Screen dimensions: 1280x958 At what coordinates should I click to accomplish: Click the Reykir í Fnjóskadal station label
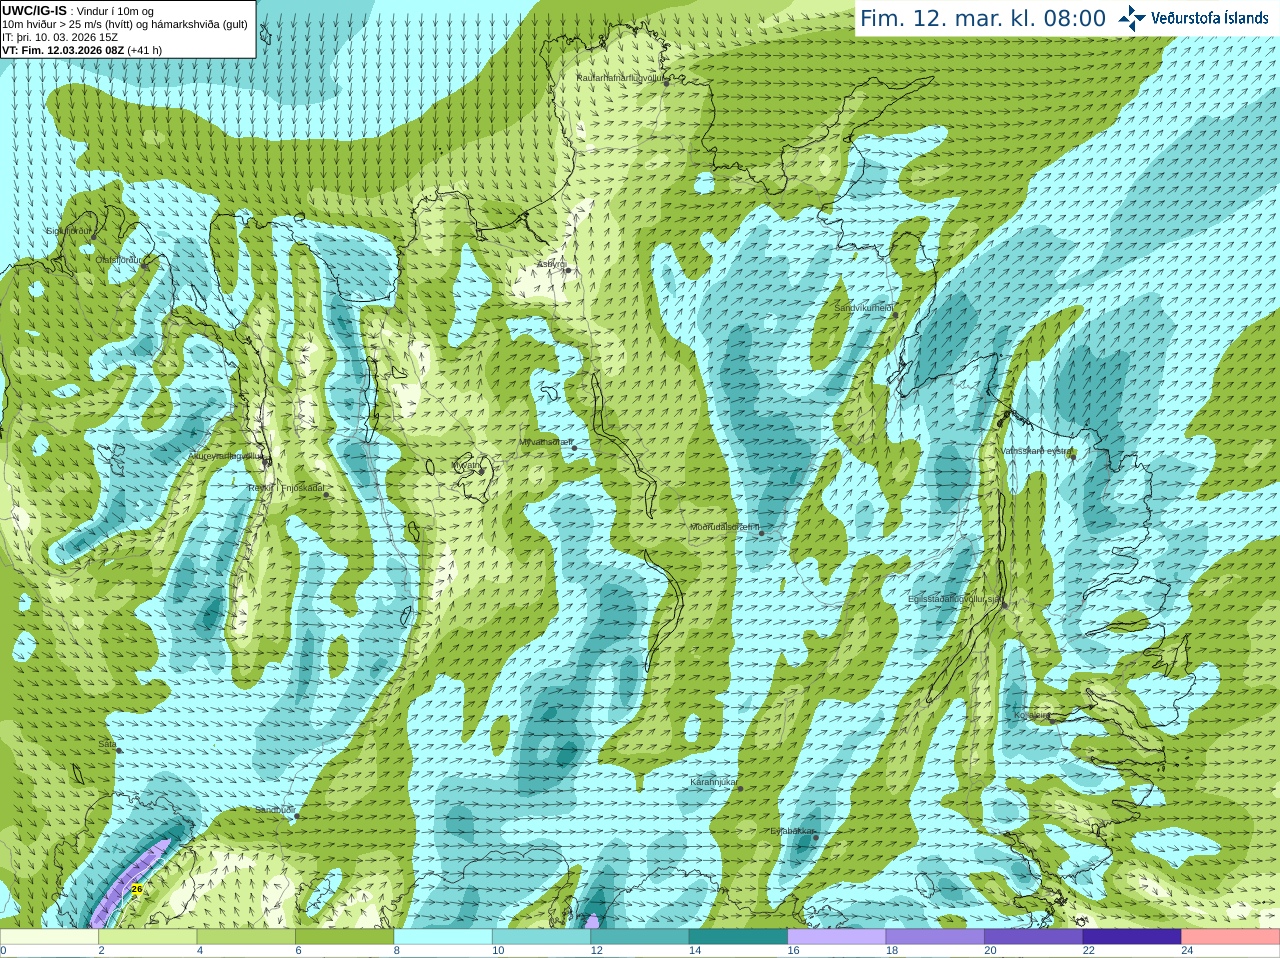point(286,488)
